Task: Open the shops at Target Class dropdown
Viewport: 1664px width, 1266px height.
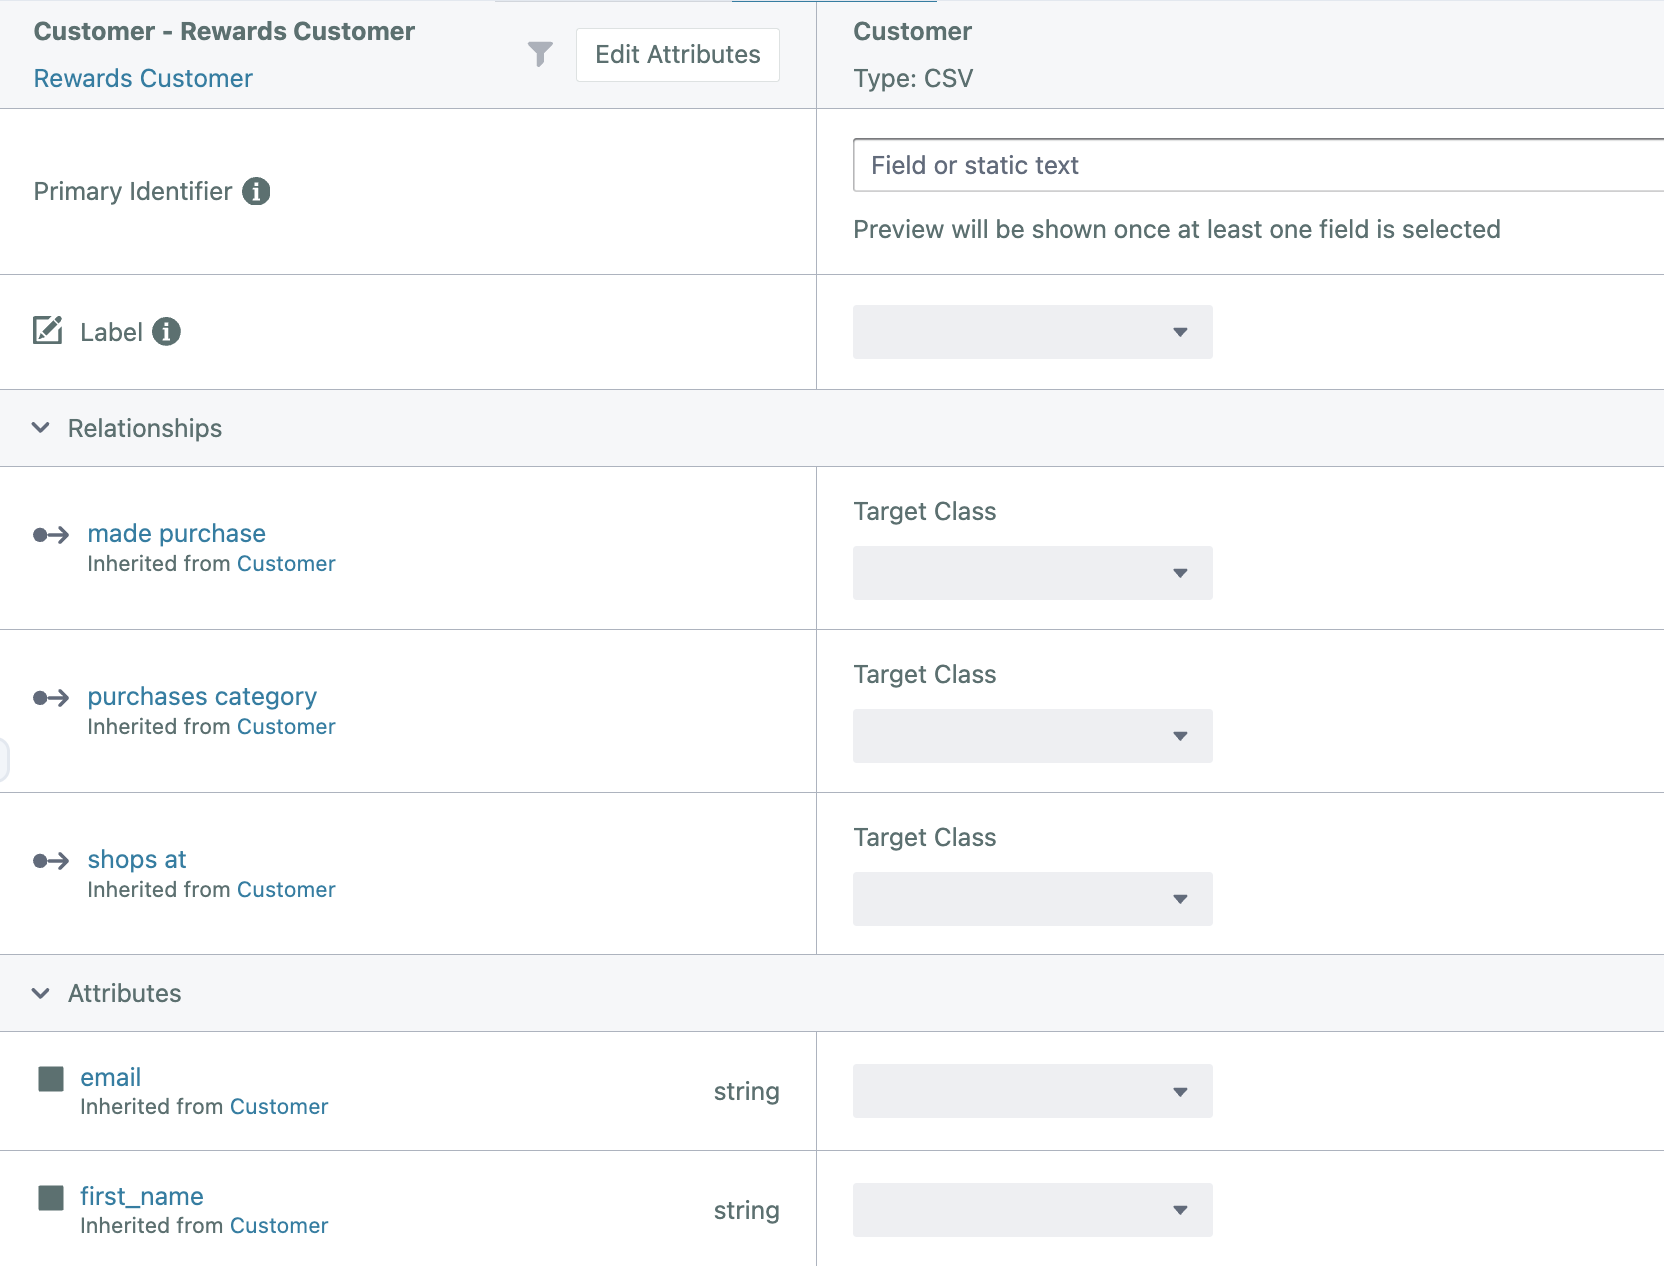Action: click(x=1032, y=899)
